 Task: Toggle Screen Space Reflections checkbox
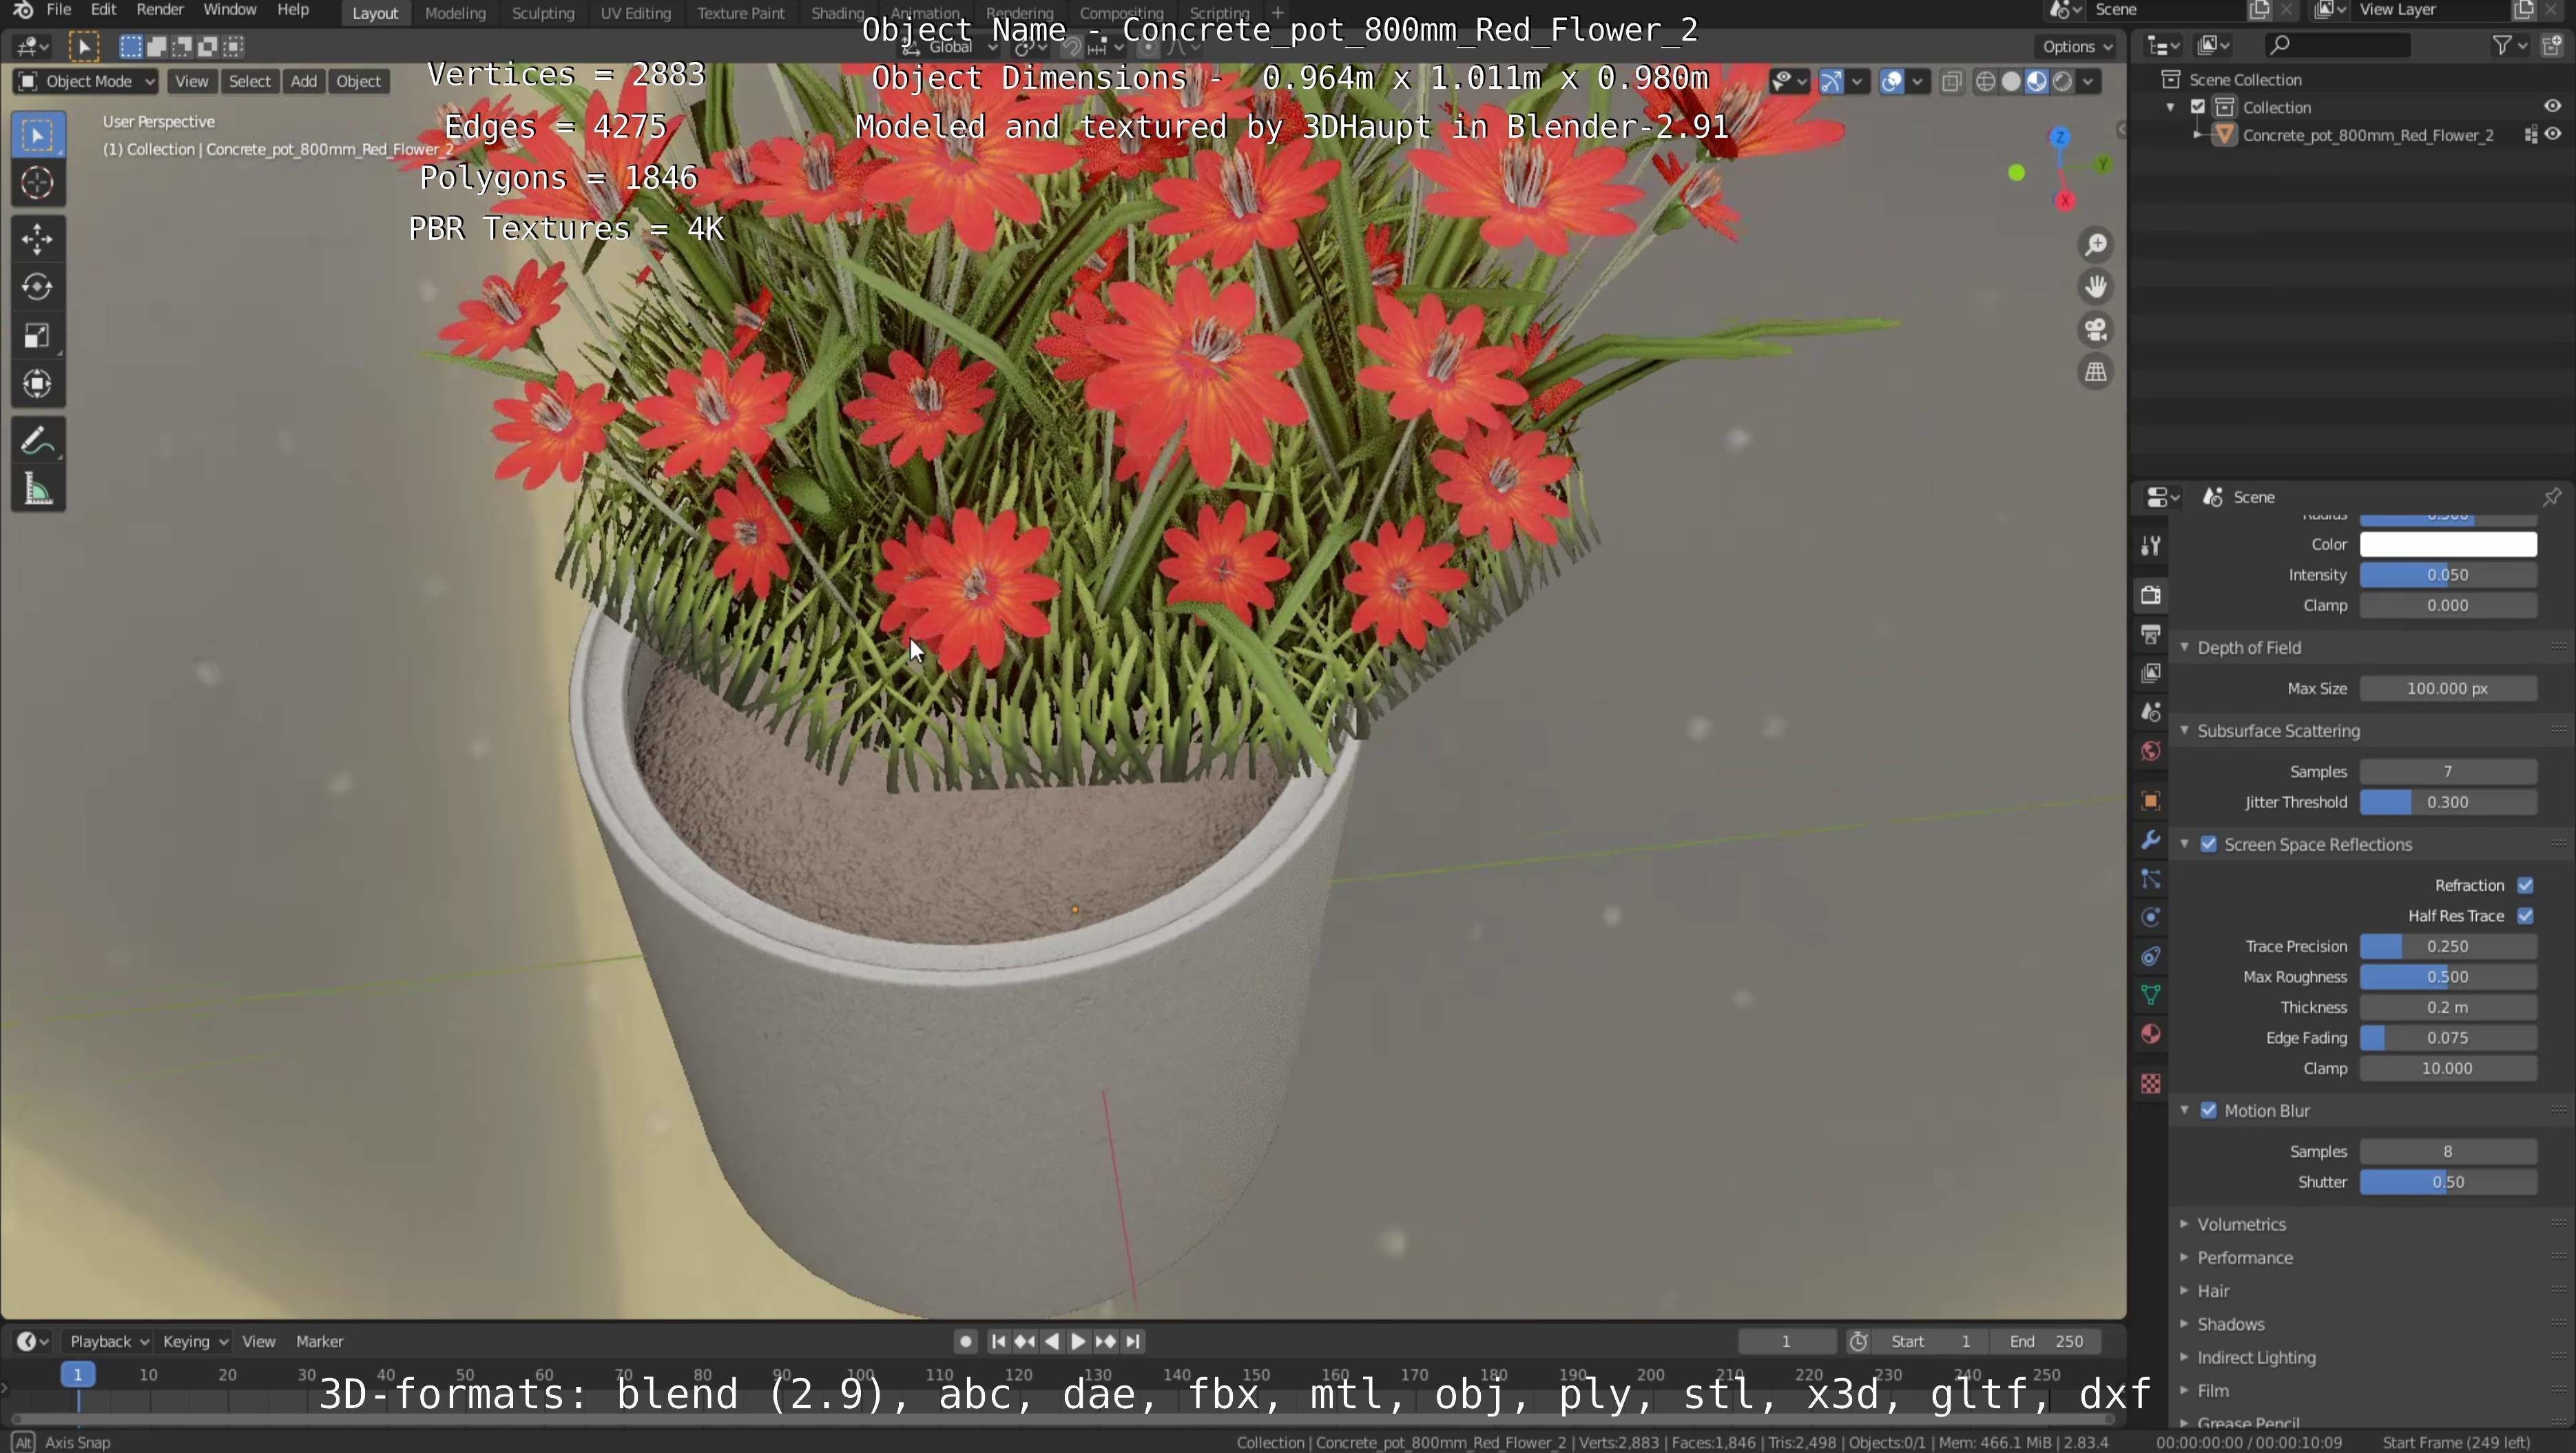[2209, 845]
